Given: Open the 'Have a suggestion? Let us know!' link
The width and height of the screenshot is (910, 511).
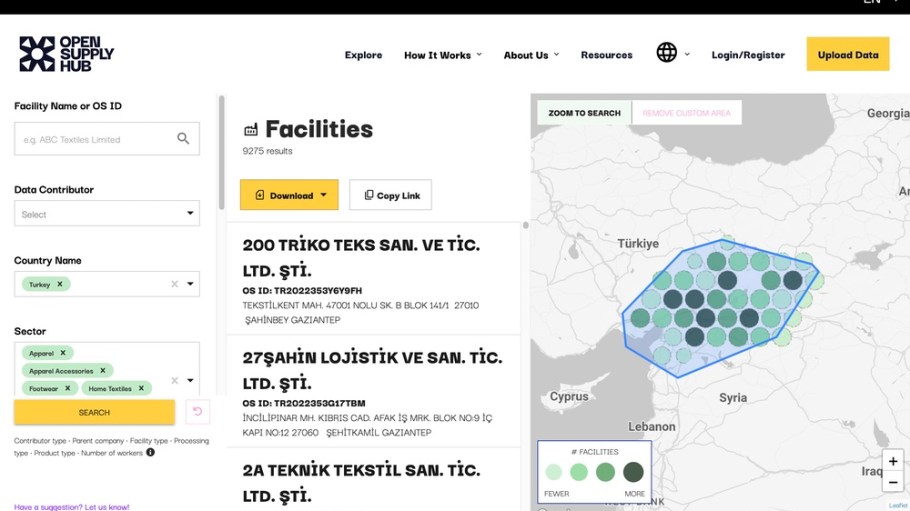Looking at the screenshot, I should click(71, 507).
